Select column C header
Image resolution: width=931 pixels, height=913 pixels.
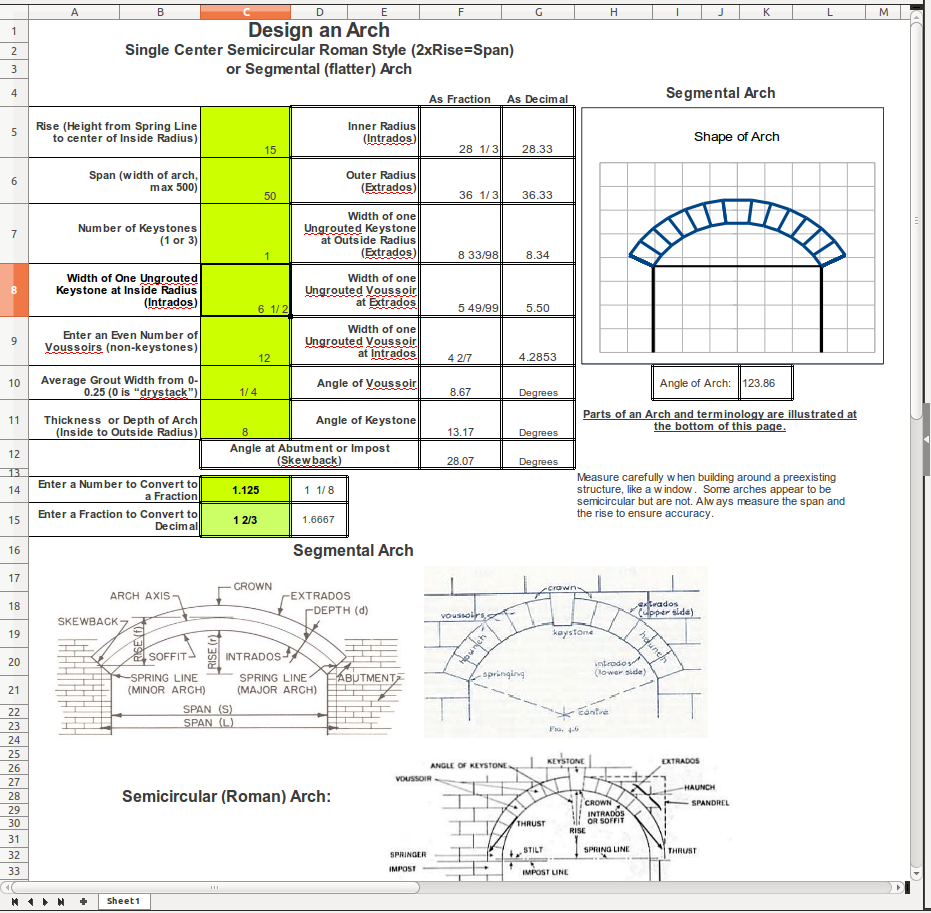pos(245,12)
